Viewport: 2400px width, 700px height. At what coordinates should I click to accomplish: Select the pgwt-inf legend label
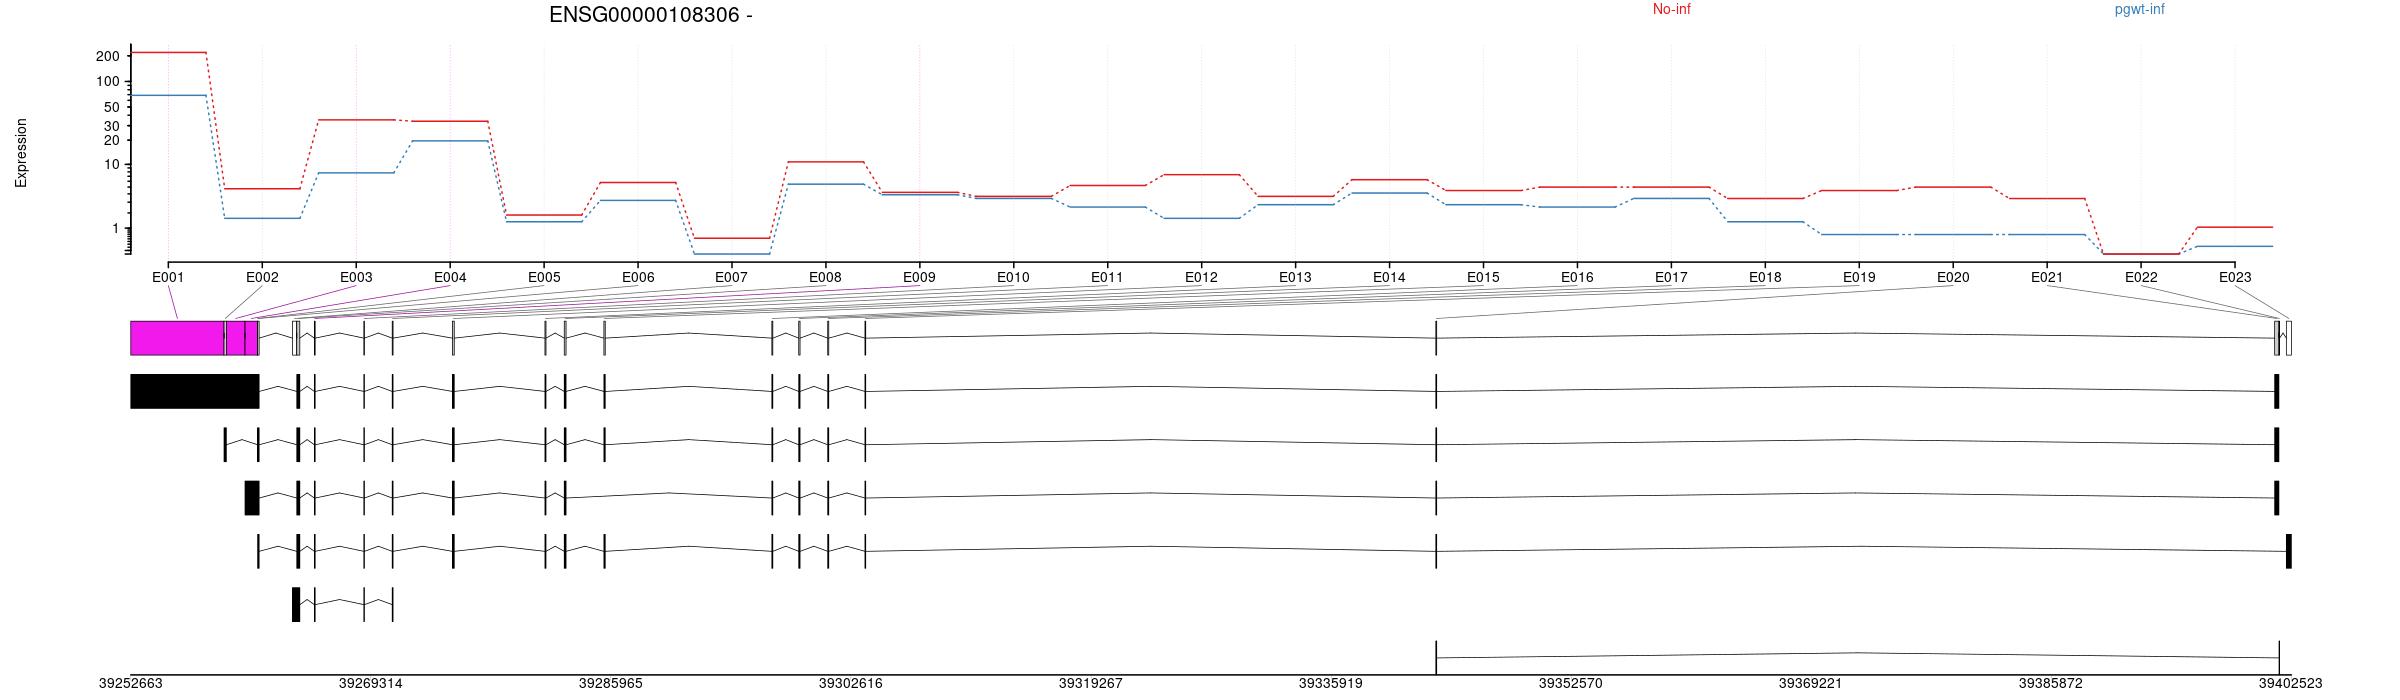click(2139, 9)
